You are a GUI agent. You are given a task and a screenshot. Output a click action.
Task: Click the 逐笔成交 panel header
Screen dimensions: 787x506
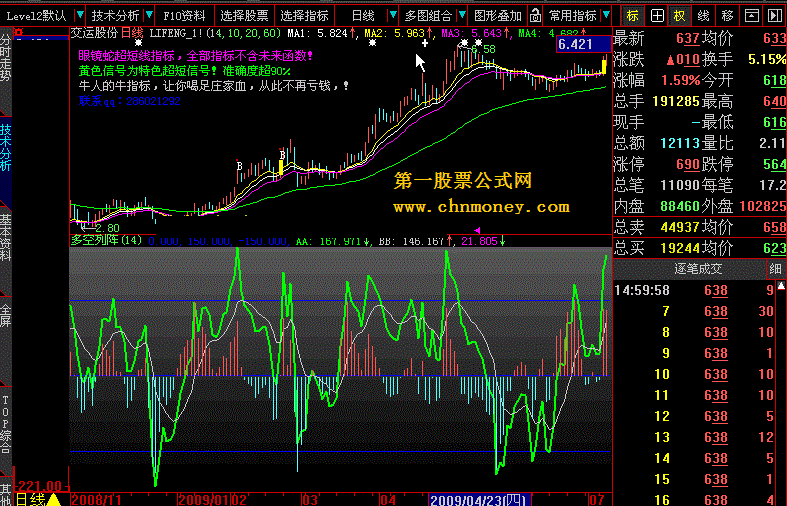[698, 269]
